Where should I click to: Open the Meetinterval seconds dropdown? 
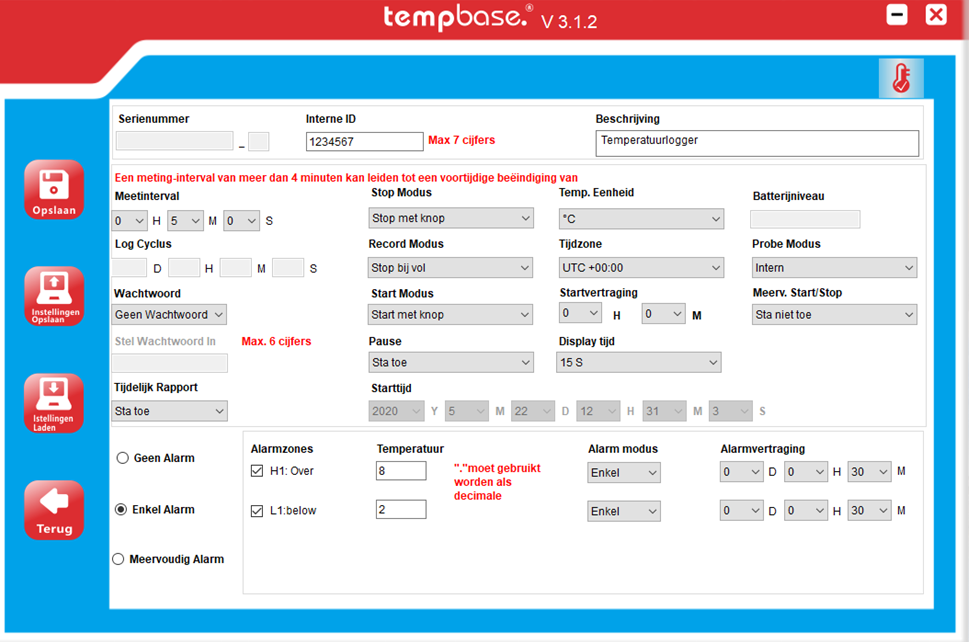tap(242, 221)
